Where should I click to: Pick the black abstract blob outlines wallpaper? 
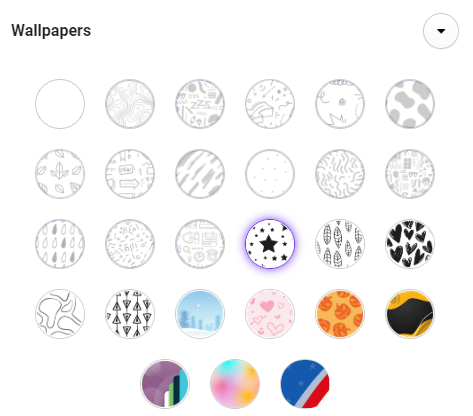(x=60, y=314)
